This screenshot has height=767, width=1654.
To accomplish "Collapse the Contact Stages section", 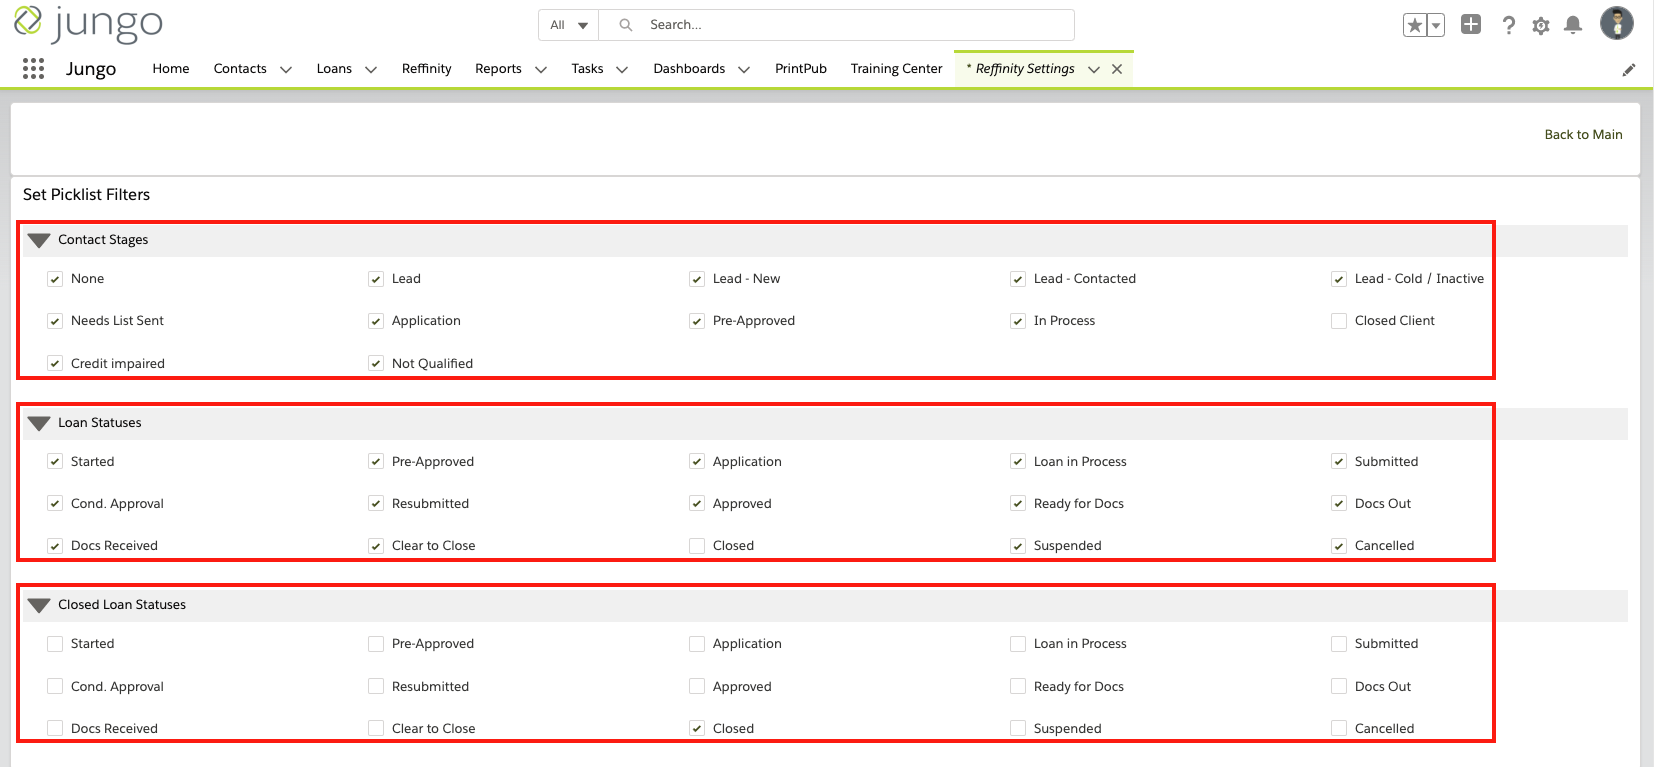I will click(39, 240).
